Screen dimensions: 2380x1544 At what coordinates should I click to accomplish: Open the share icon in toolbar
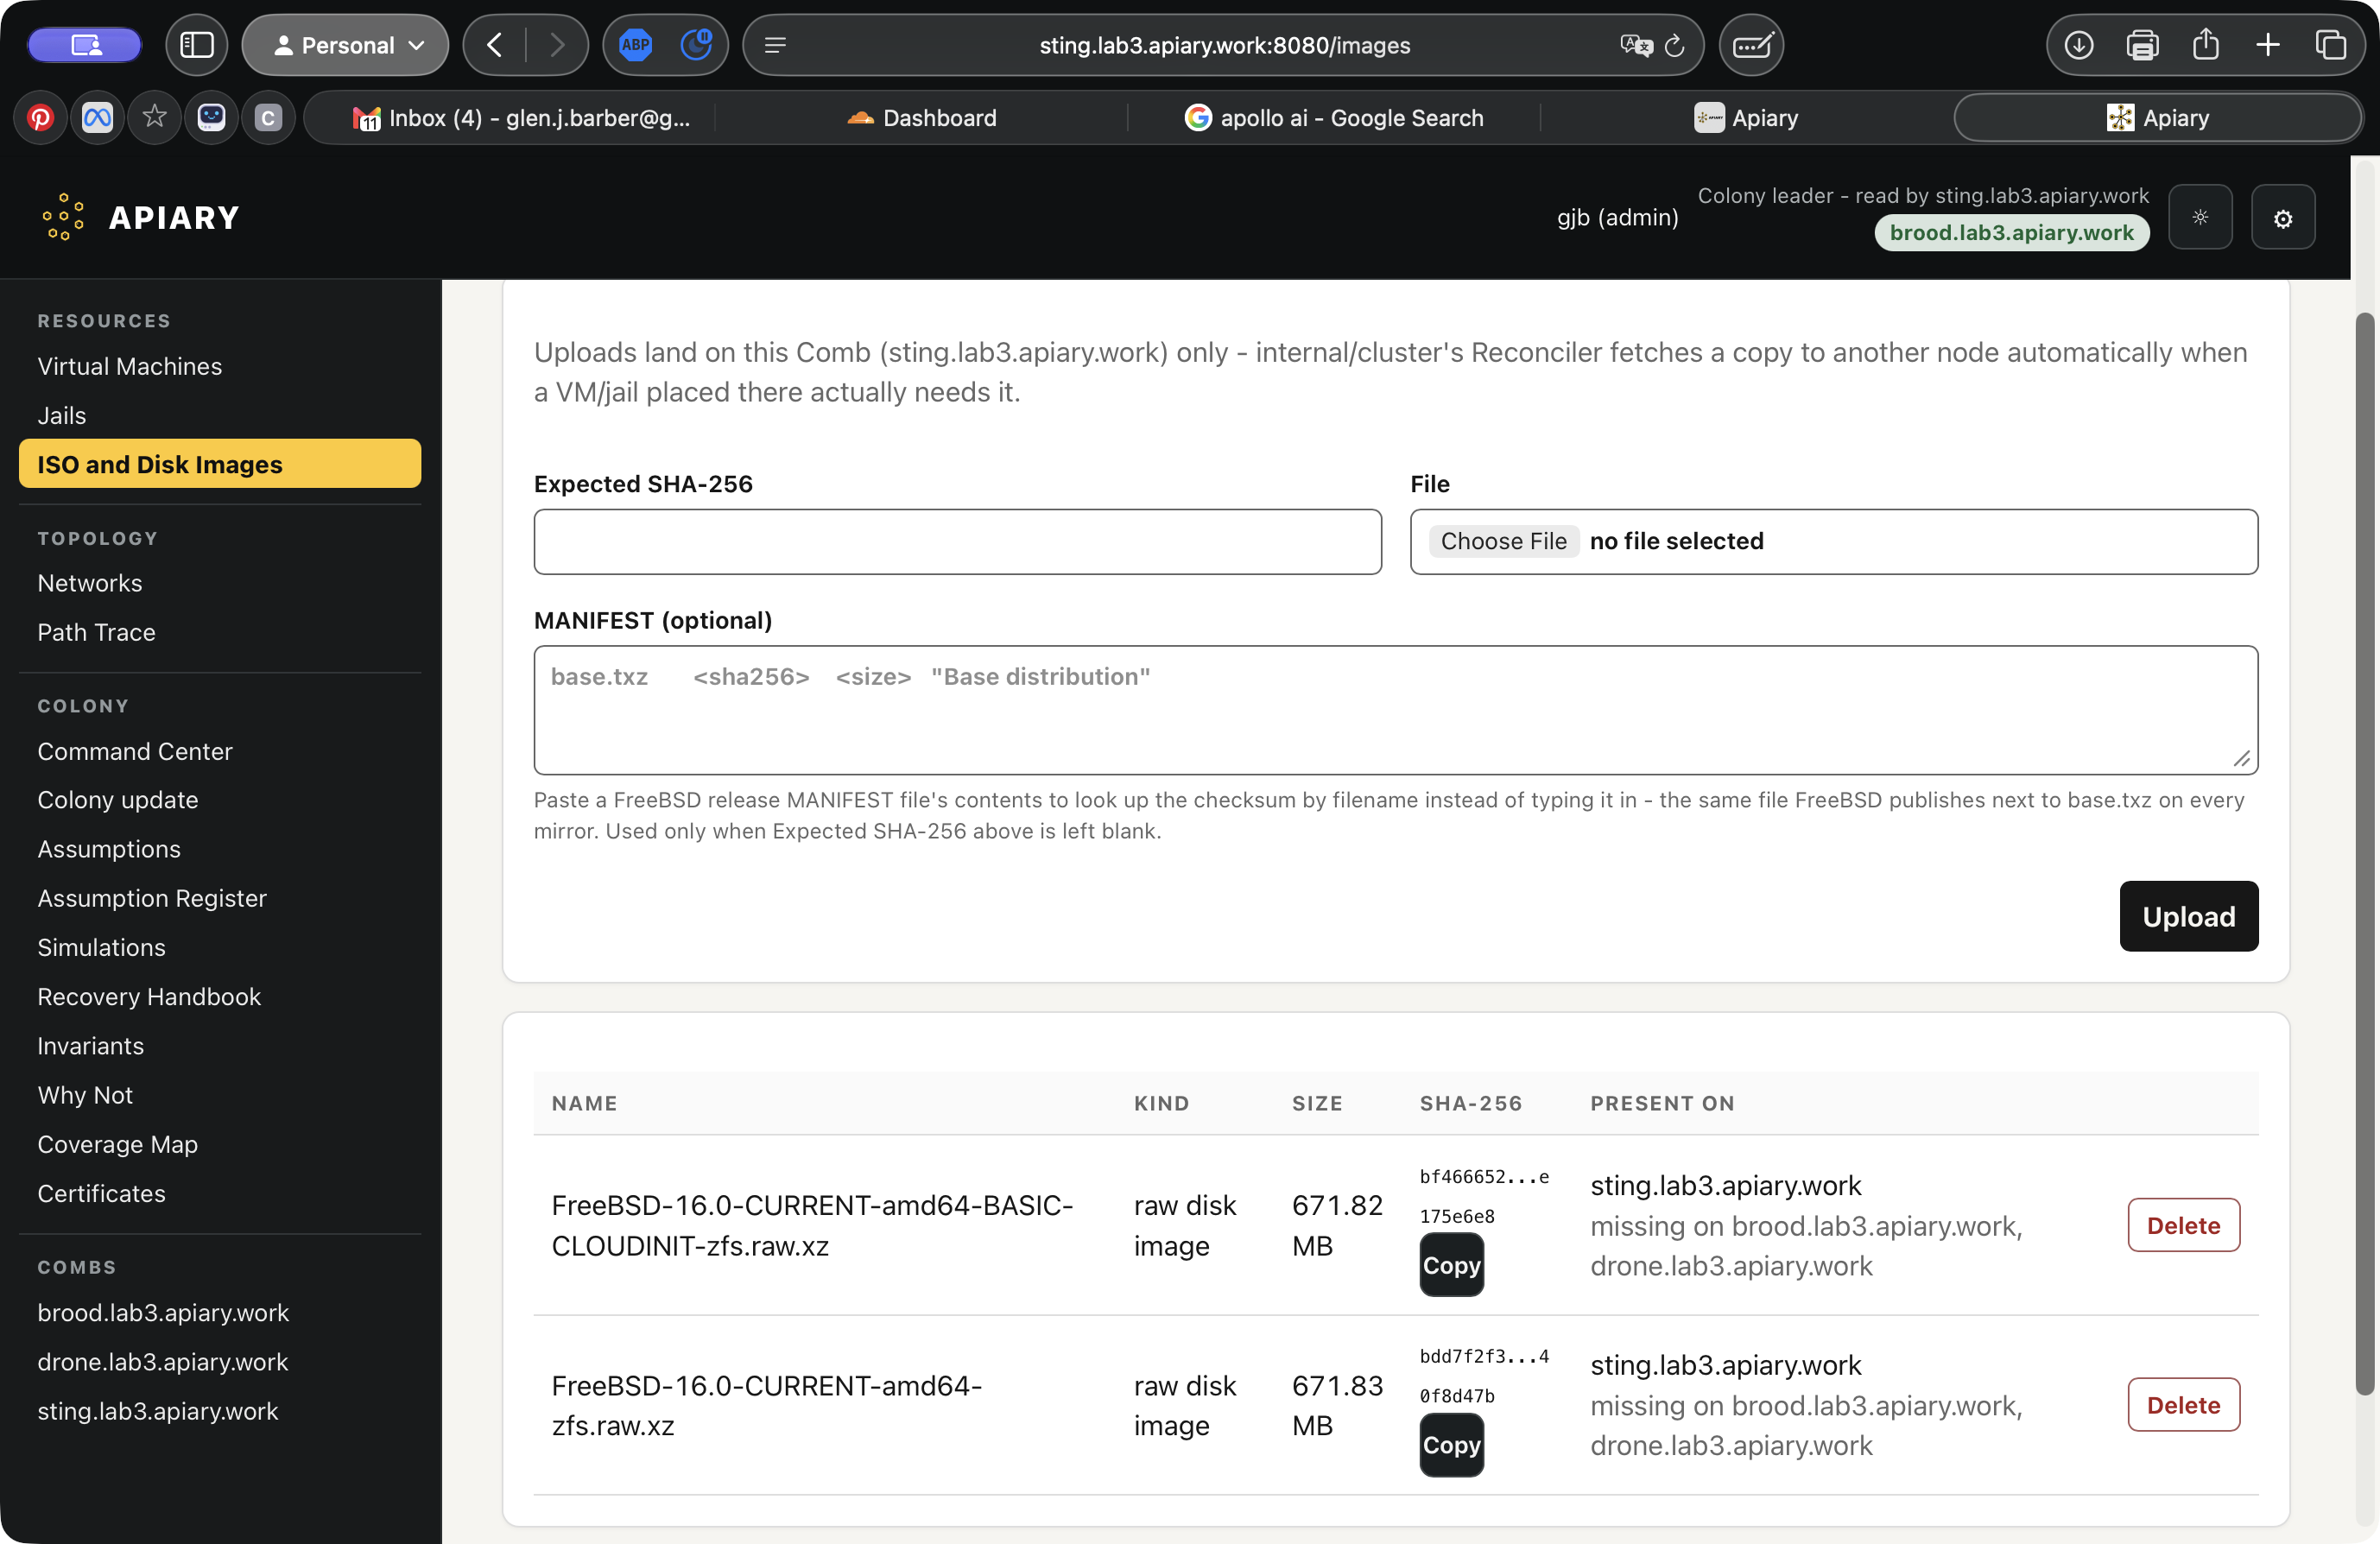[x=2205, y=45]
